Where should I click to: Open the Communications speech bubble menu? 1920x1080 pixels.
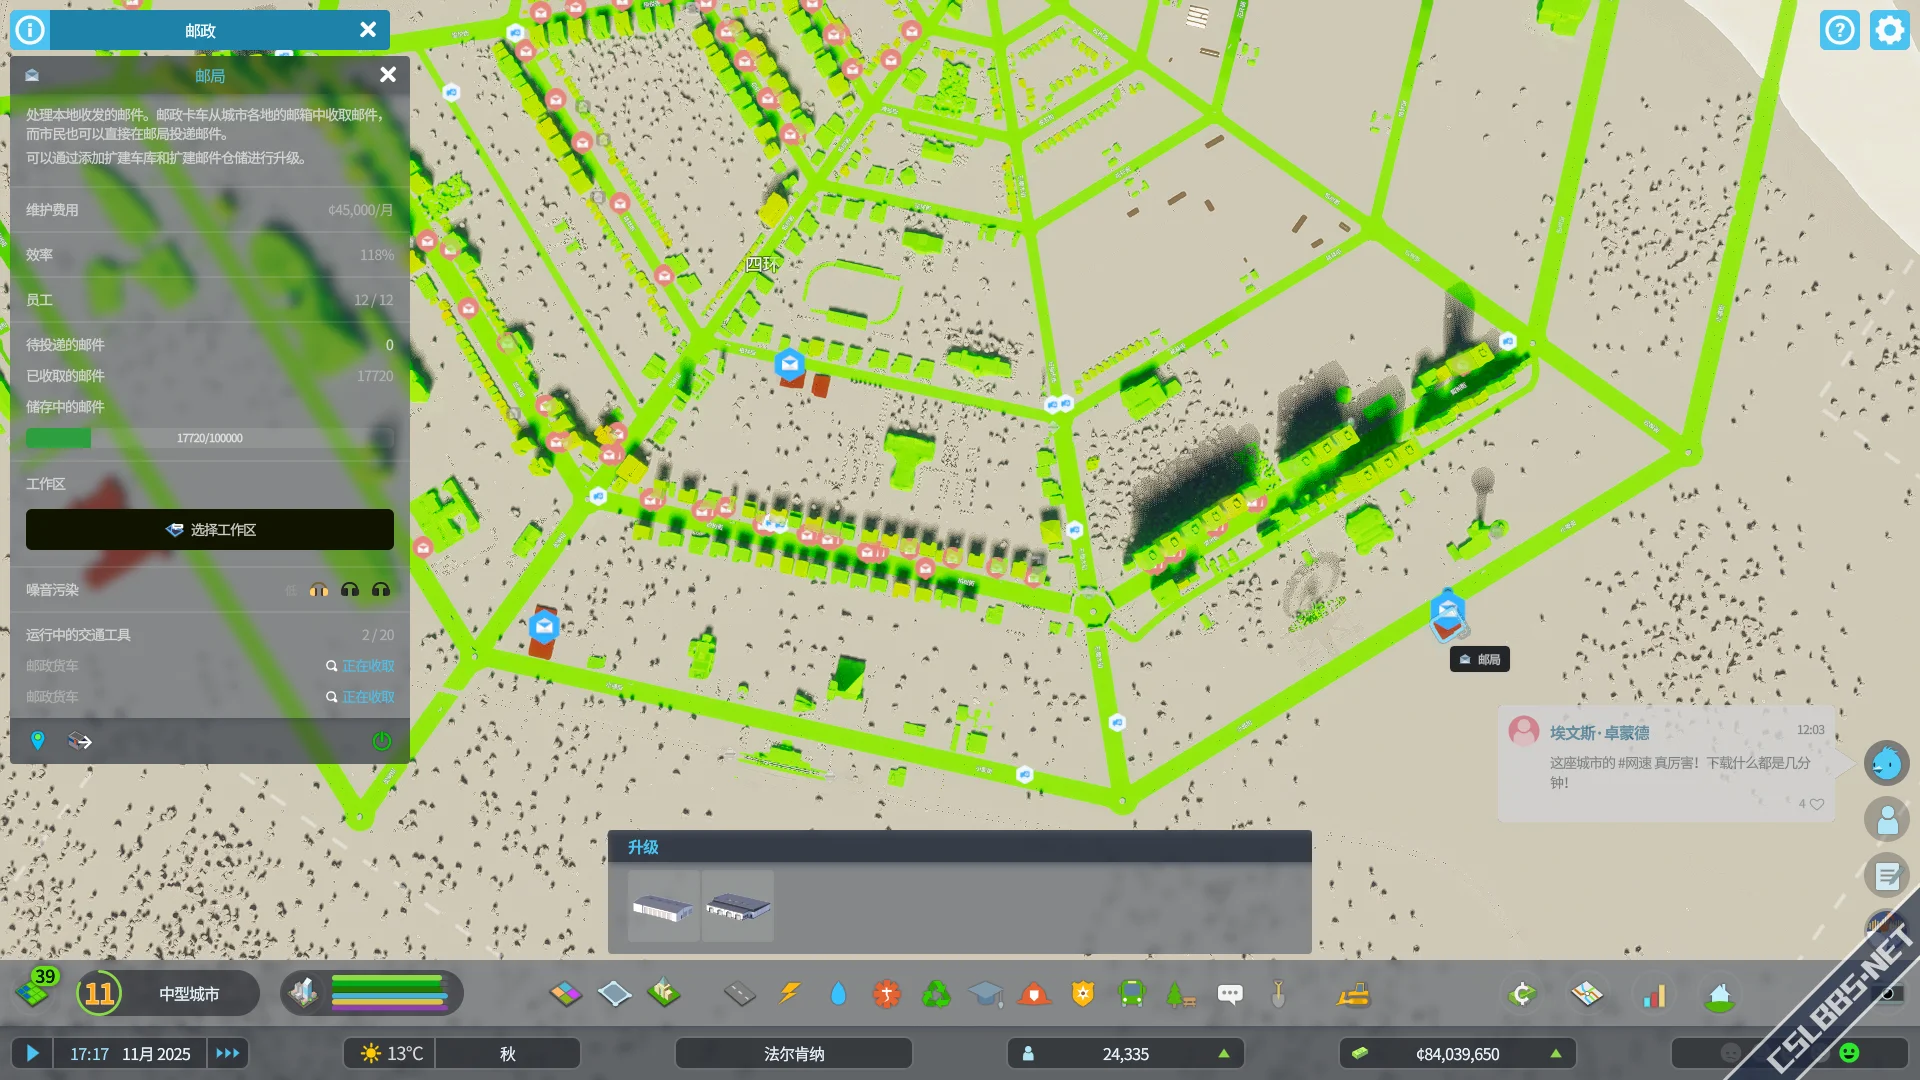coord(1230,994)
